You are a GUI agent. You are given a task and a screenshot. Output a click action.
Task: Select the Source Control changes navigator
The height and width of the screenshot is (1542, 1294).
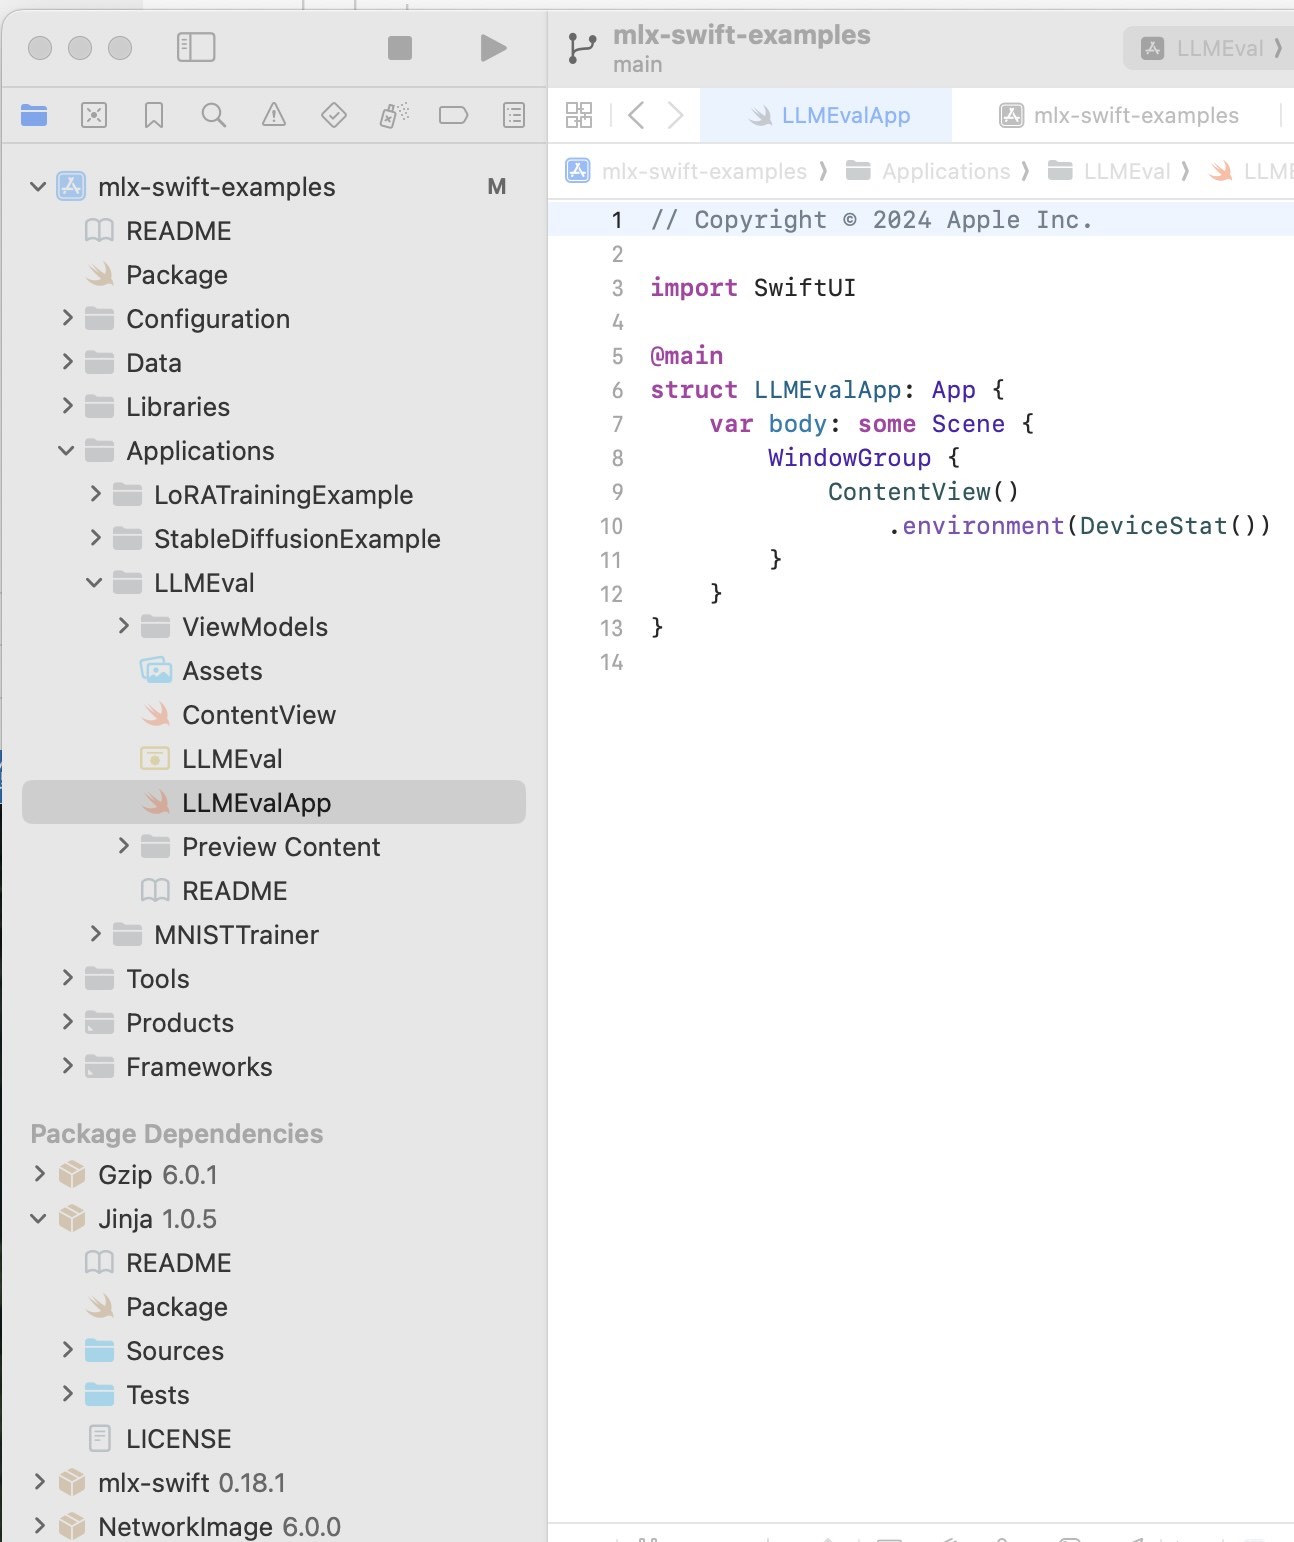tap(94, 115)
